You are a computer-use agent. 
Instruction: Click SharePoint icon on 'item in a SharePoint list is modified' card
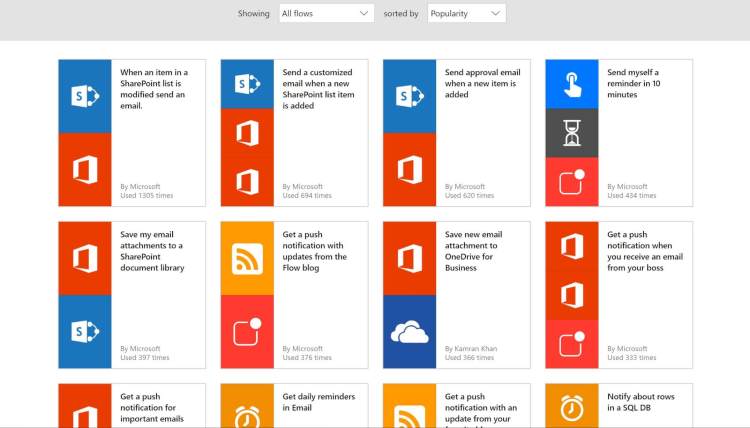click(85, 96)
